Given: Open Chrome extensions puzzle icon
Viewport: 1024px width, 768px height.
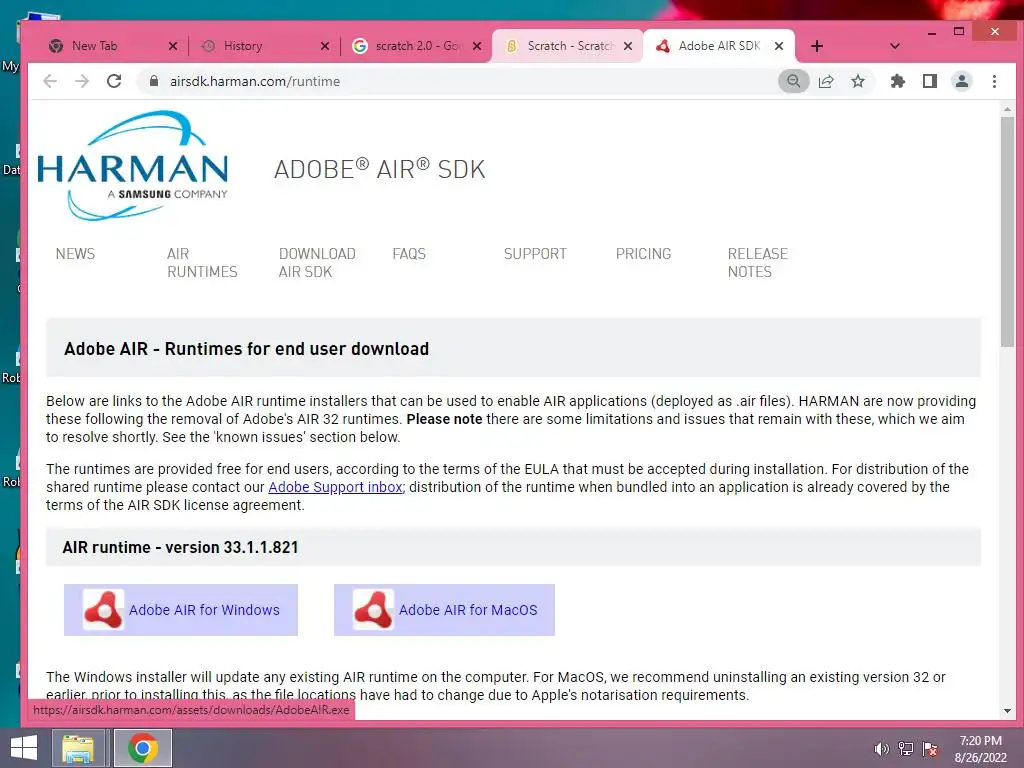Looking at the screenshot, I should (898, 81).
